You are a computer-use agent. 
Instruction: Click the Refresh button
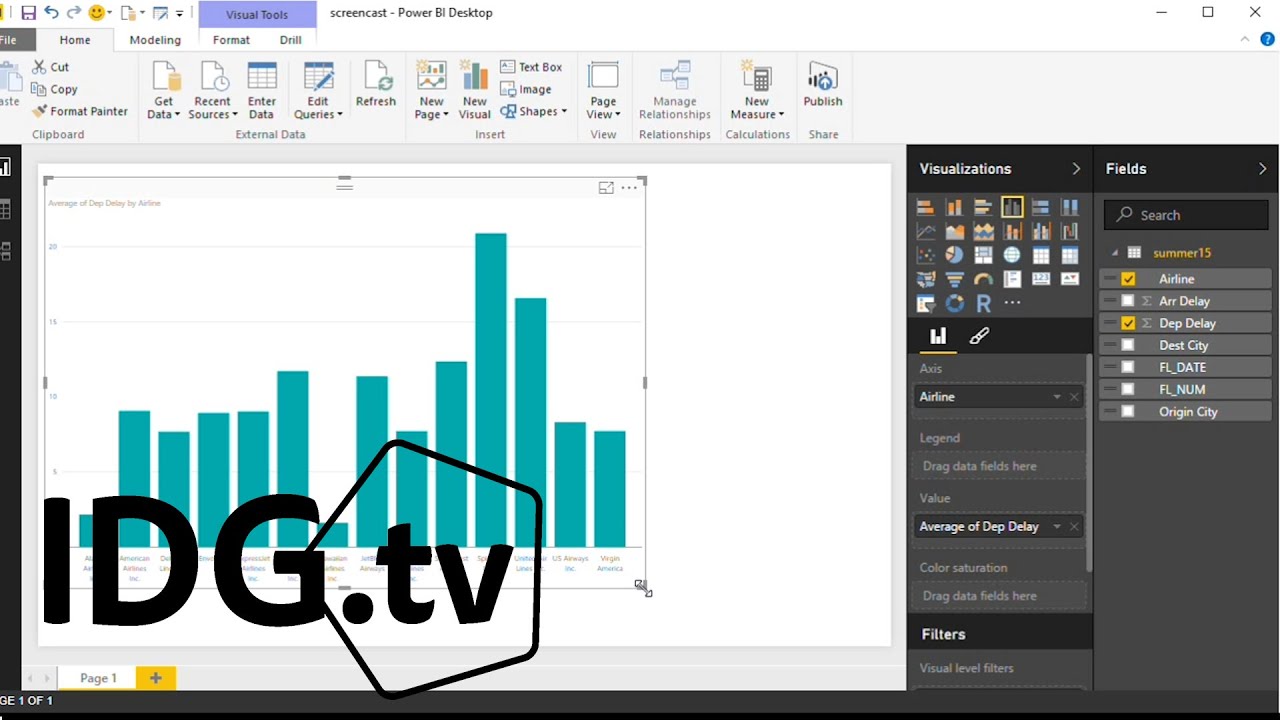coord(376,84)
